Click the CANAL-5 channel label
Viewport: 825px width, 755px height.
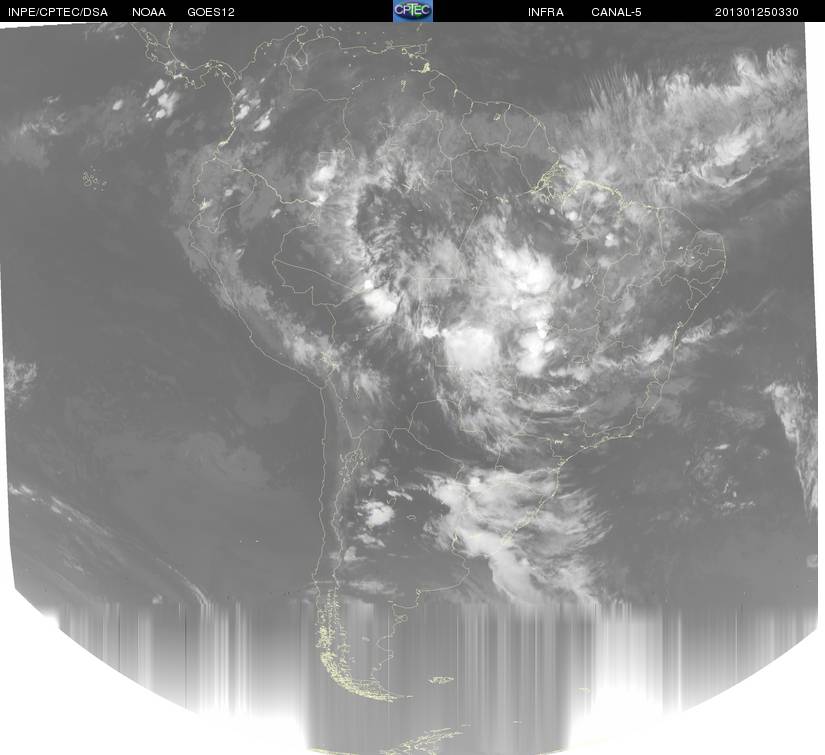click(x=616, y=12)
